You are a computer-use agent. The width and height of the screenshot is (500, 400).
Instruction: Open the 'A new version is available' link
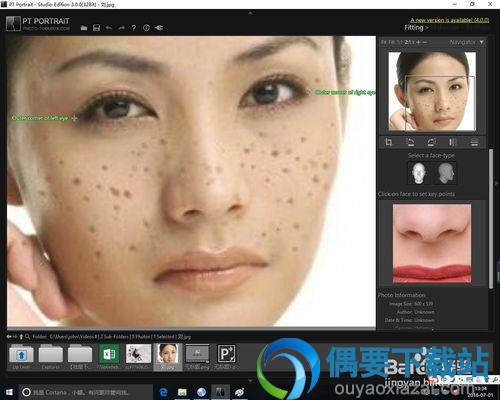click(450, 20)
